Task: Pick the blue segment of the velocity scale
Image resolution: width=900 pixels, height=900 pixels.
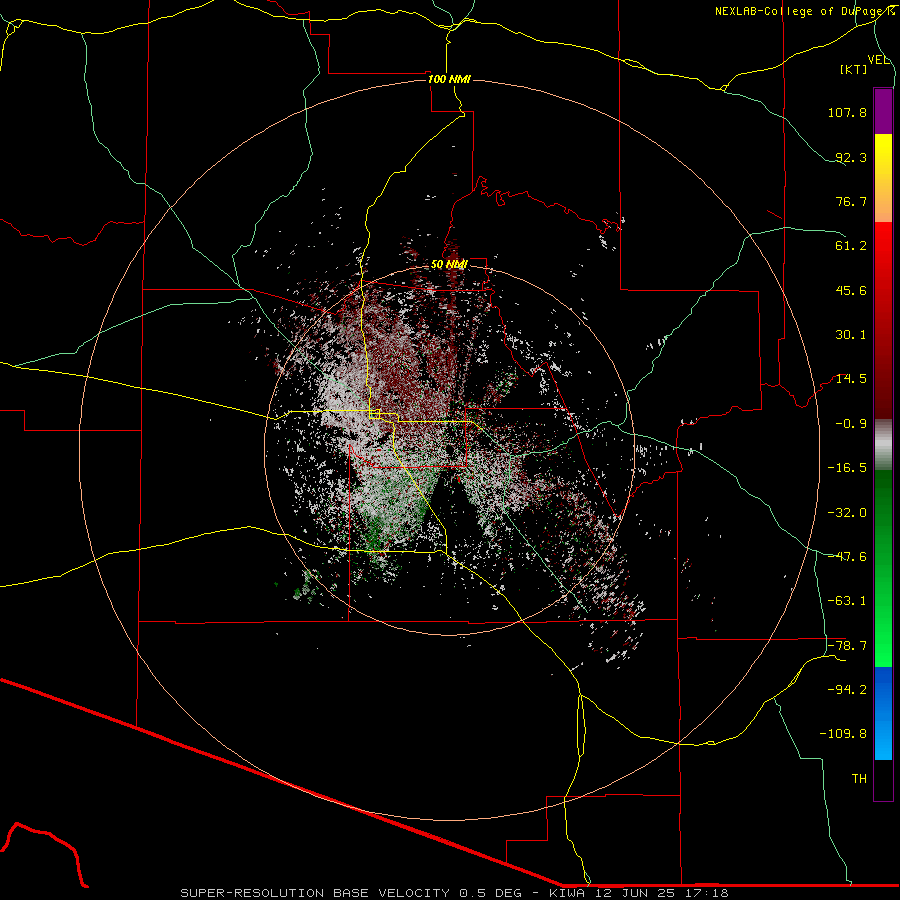Action: [883, 713]
